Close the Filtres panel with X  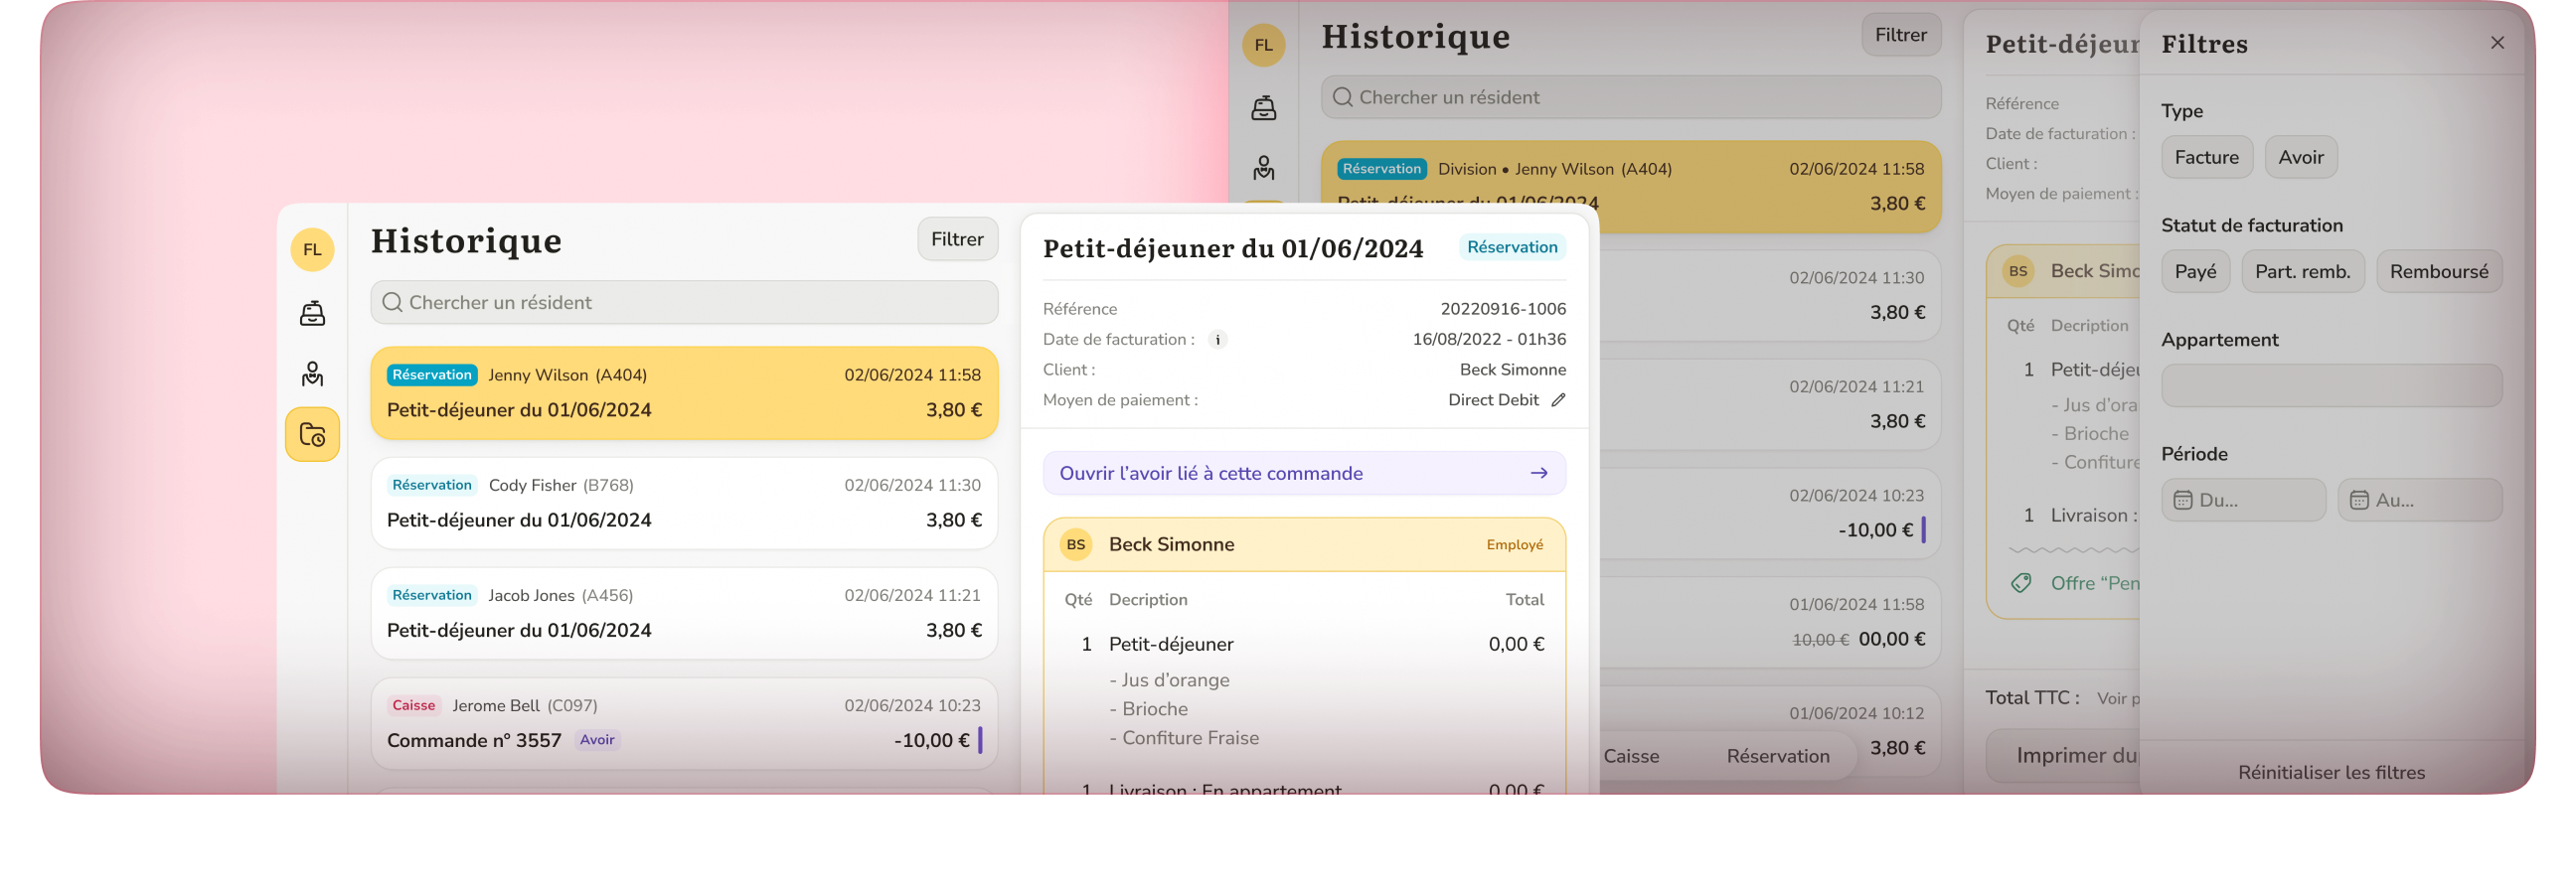(x=2497, y=43)
